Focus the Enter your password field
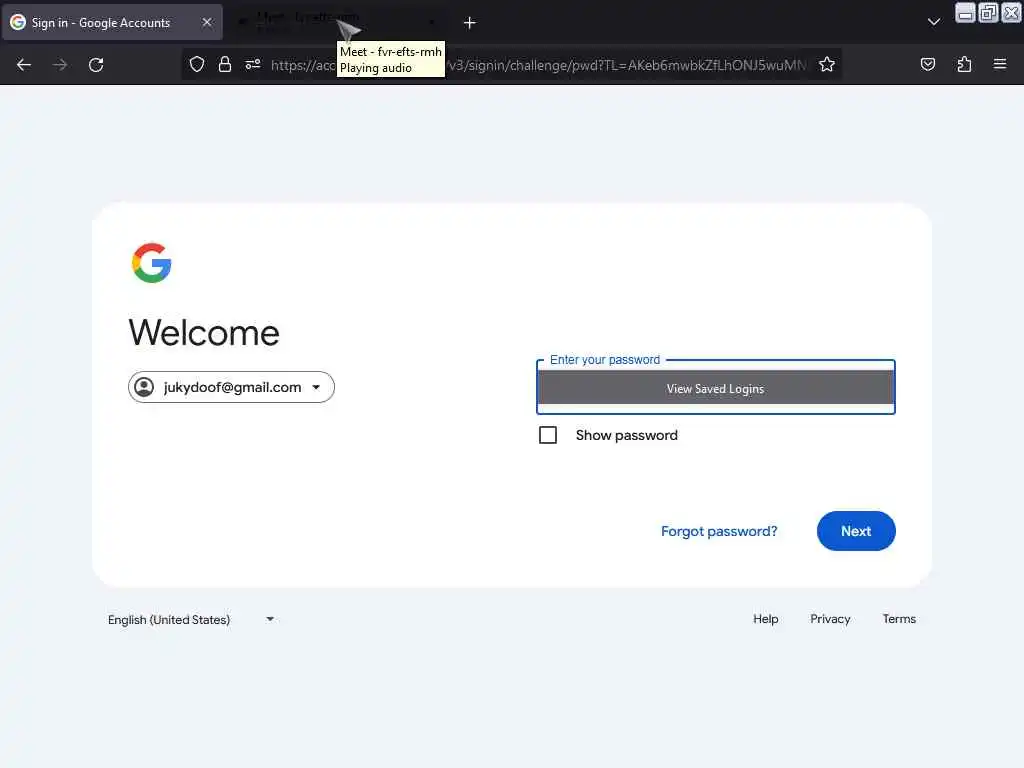The image size is (1024, 768). coord(716,387)
